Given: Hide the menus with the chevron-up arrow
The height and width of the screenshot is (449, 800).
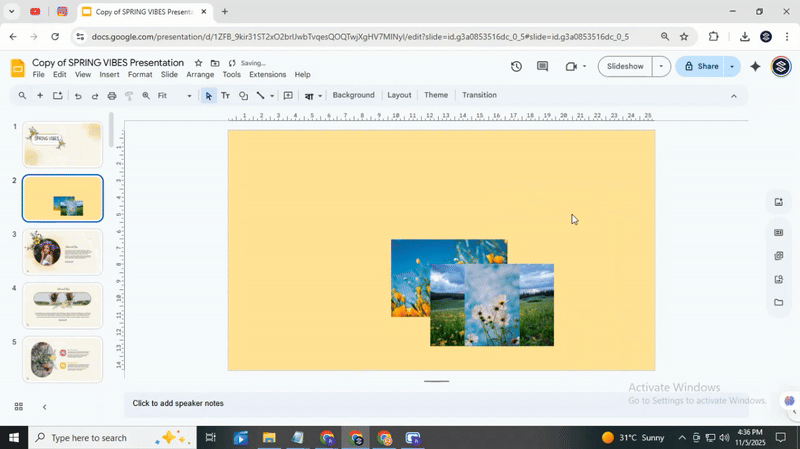Looking at the screenshot, I should click(733, 96).
